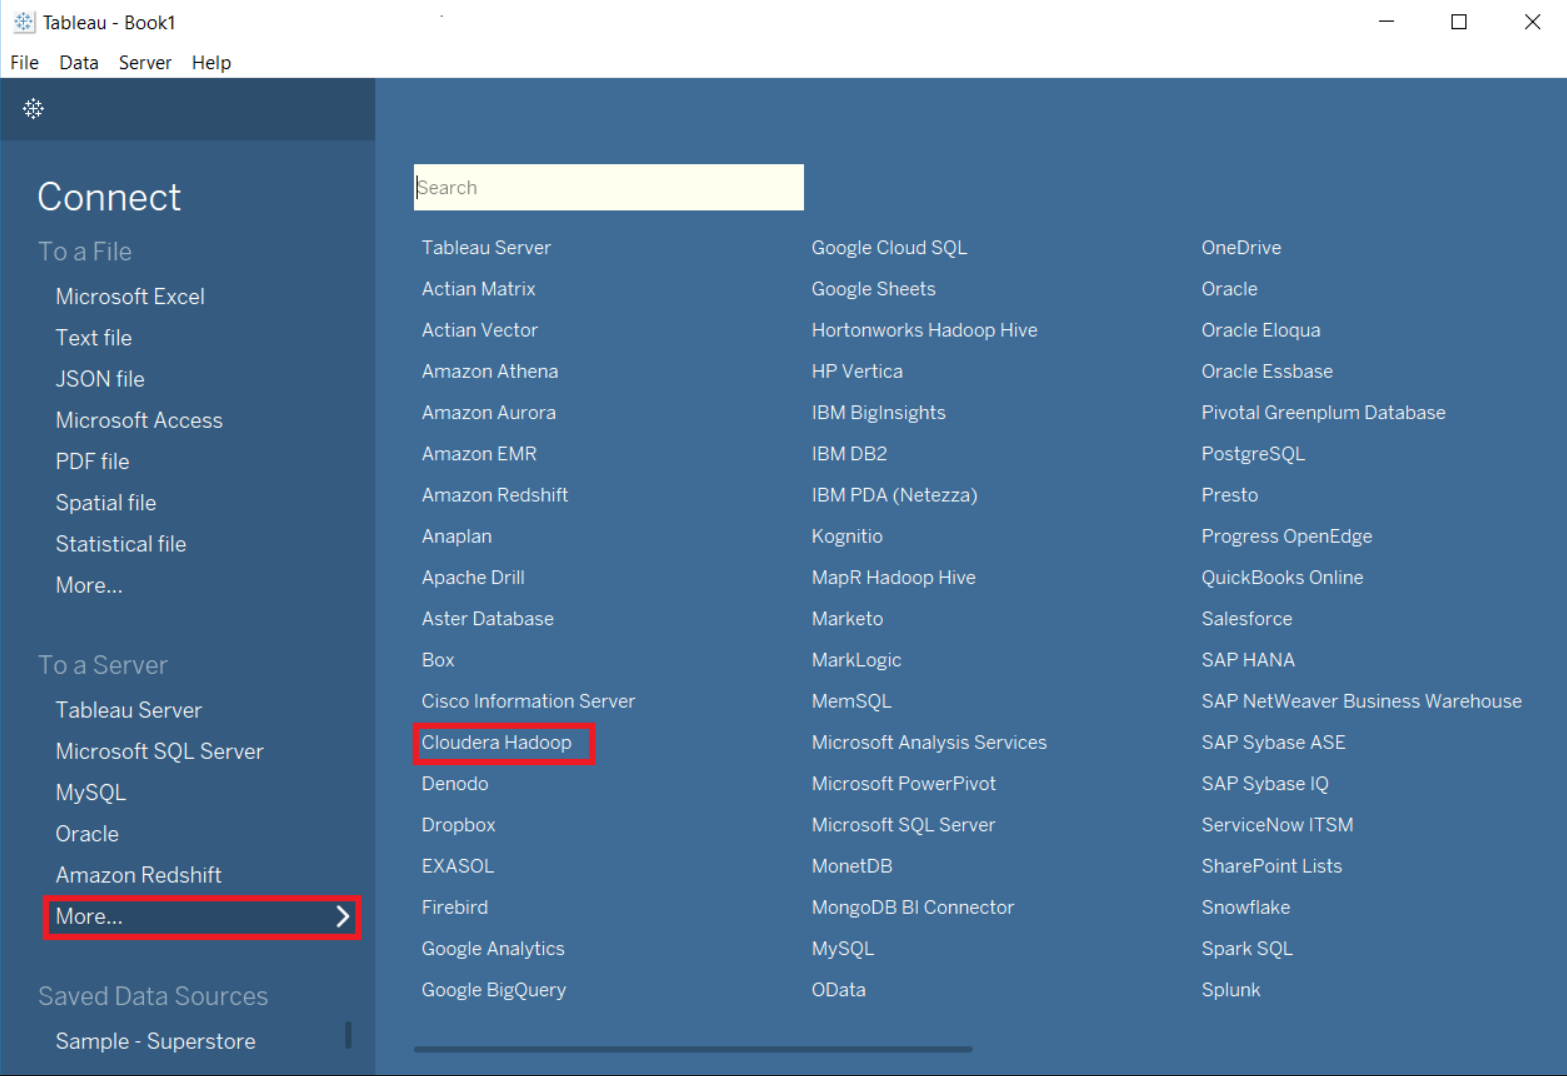1567x1076 pixels.
Task: Select IBM BigInsights connector
Action: [x=879, y=413]
